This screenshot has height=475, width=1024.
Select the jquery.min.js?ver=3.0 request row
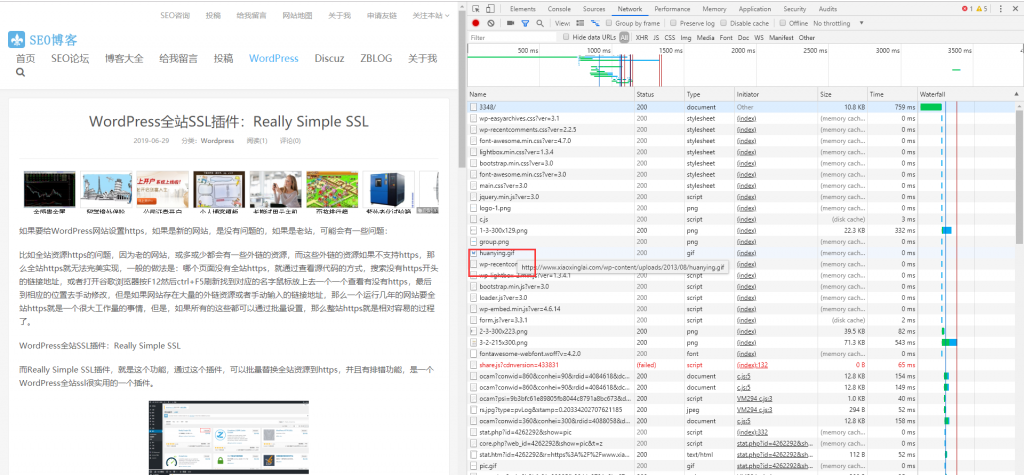[x=742, y=197]
